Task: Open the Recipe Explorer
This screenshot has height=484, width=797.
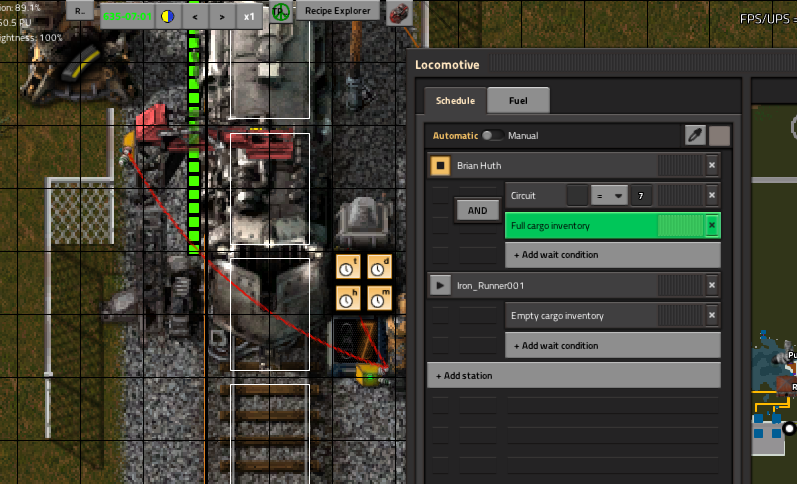Action: (x=338, y=11)
